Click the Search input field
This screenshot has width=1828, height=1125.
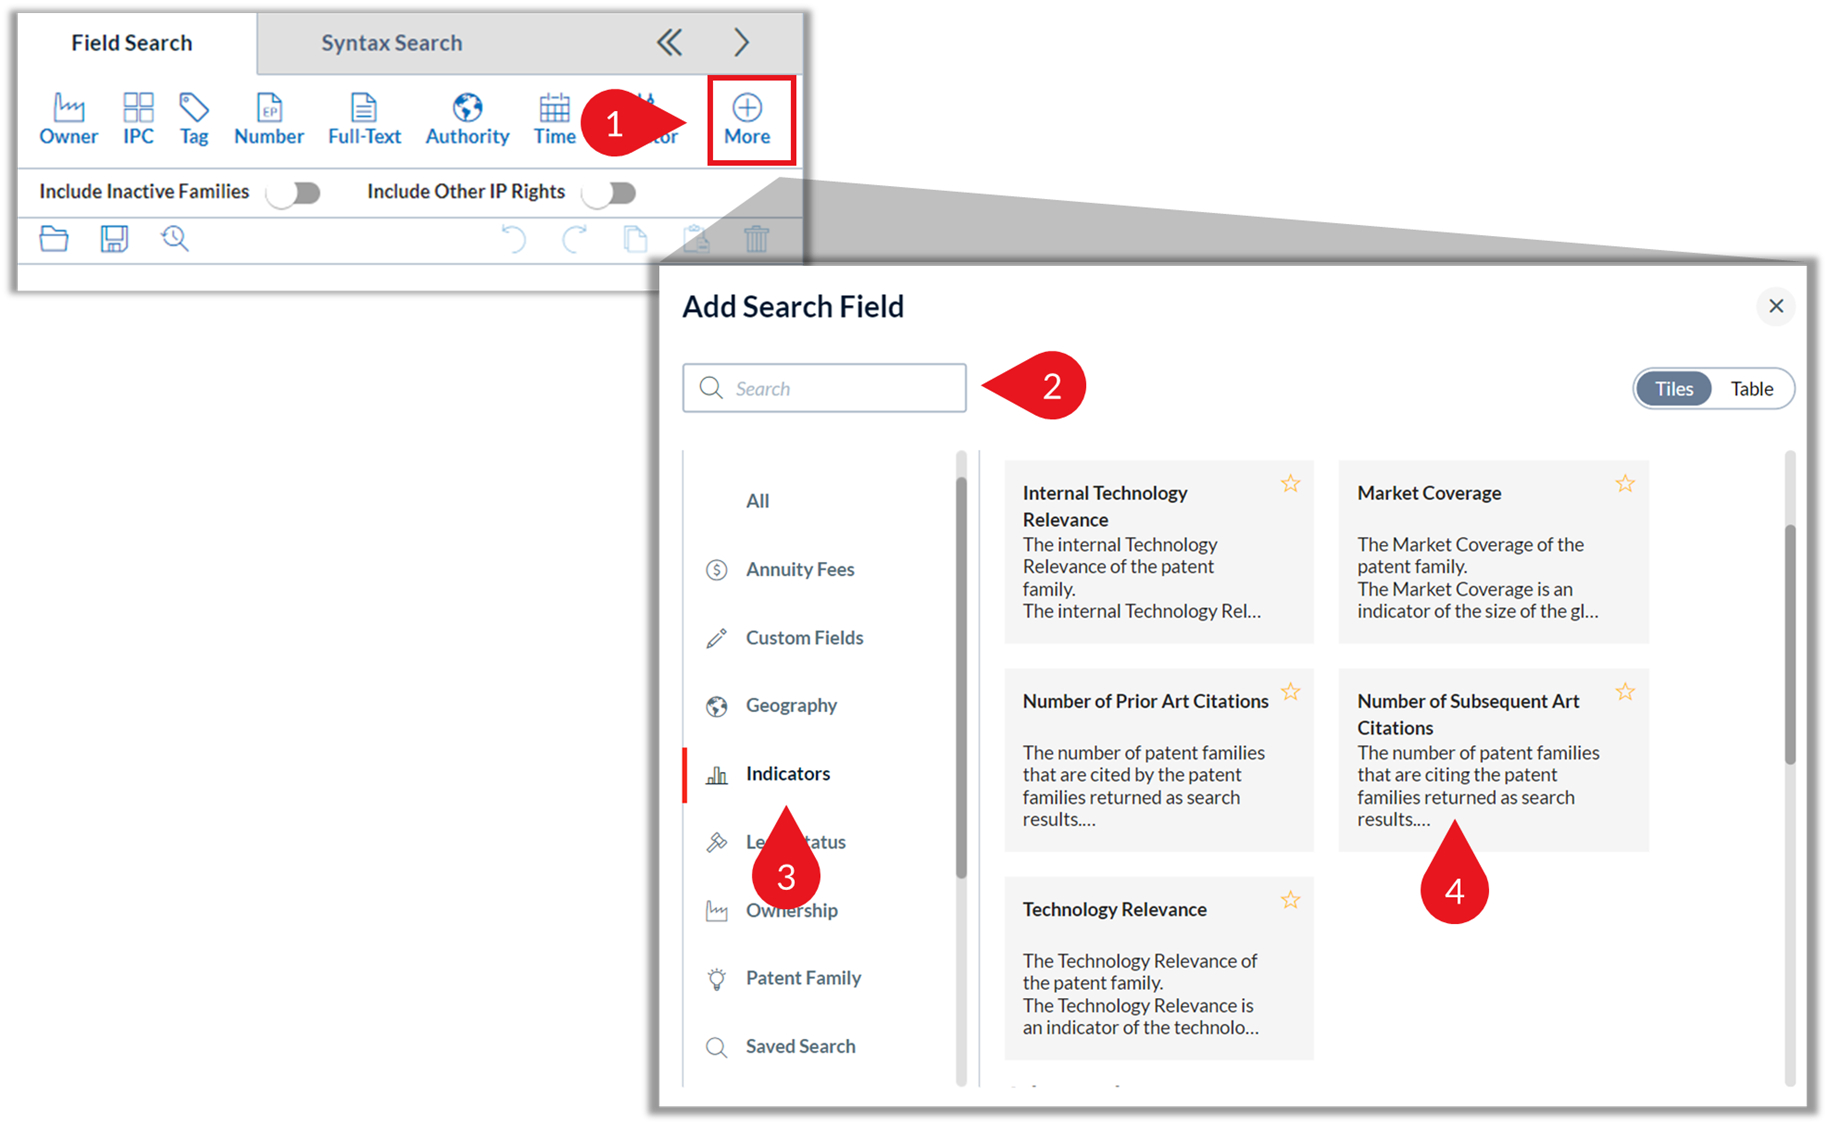[824, 388]
